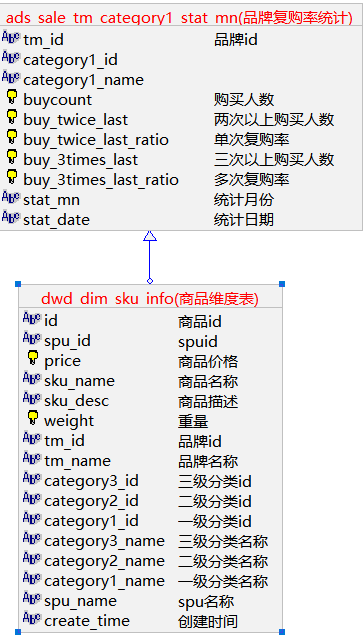Image resolution: width=364 pixels, height=635 pixels.
Task: Click the blue relationship line between the tables
Action: pos(150,259)
